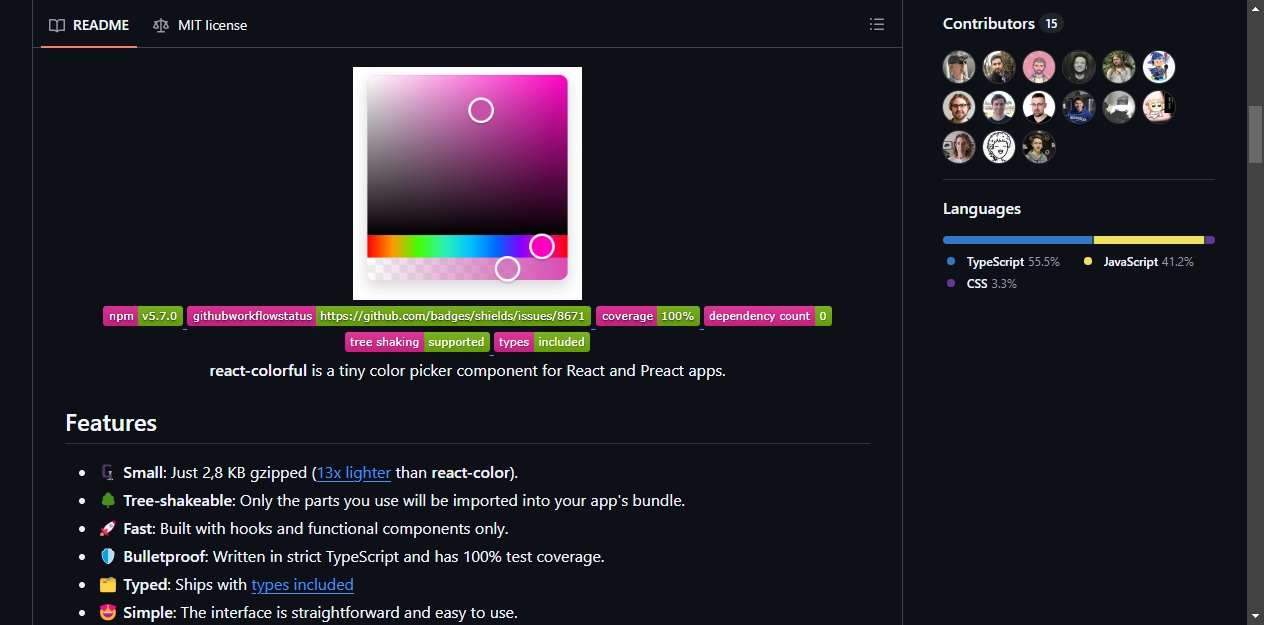Open the coverage 100% badge

click(647, 316)
